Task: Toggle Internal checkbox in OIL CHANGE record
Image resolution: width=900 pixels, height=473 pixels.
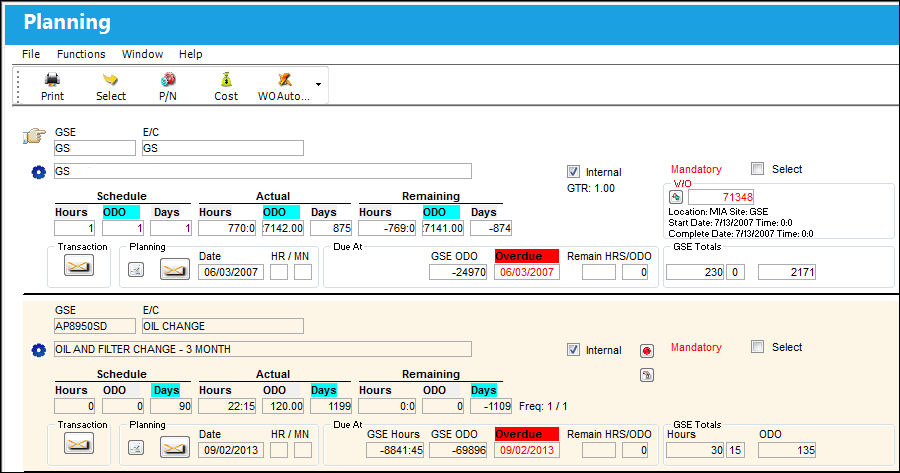Action: tap(573, 350)
